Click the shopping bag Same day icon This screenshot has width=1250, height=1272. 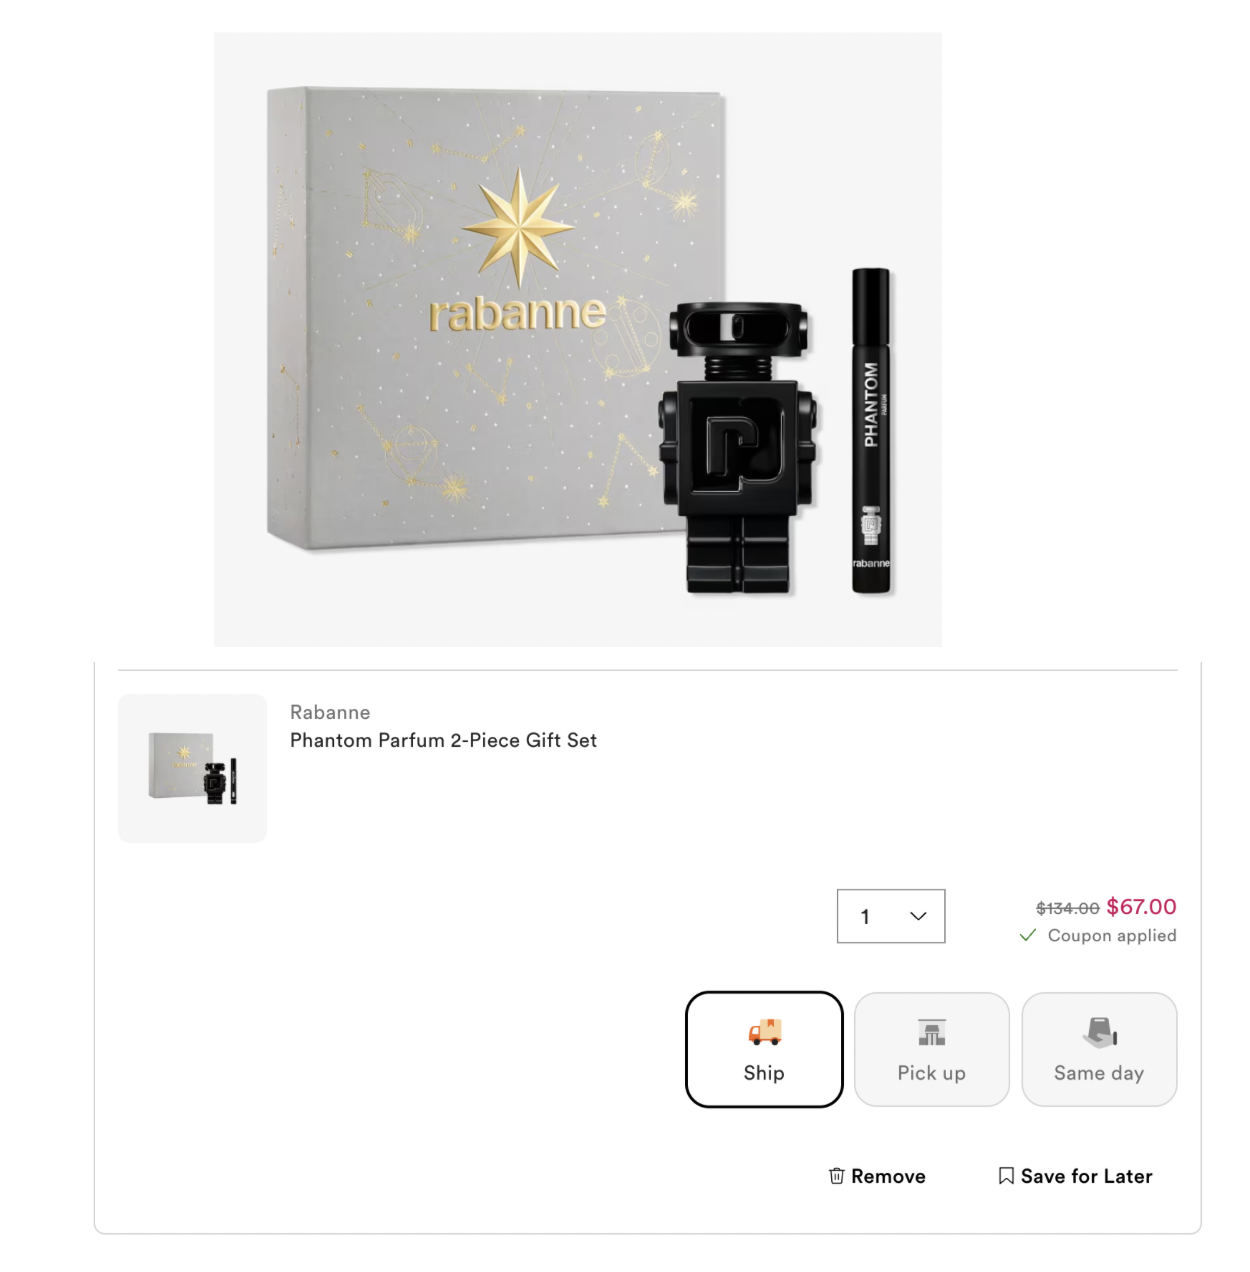1099,1032
